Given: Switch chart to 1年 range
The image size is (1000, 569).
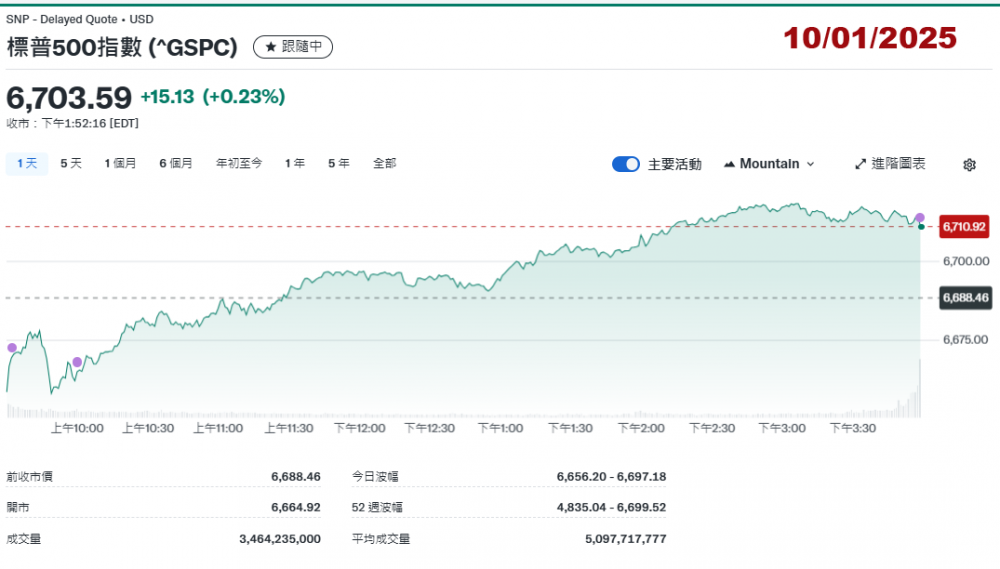Looking at the screenshot, I should click(x=294, y=163).
